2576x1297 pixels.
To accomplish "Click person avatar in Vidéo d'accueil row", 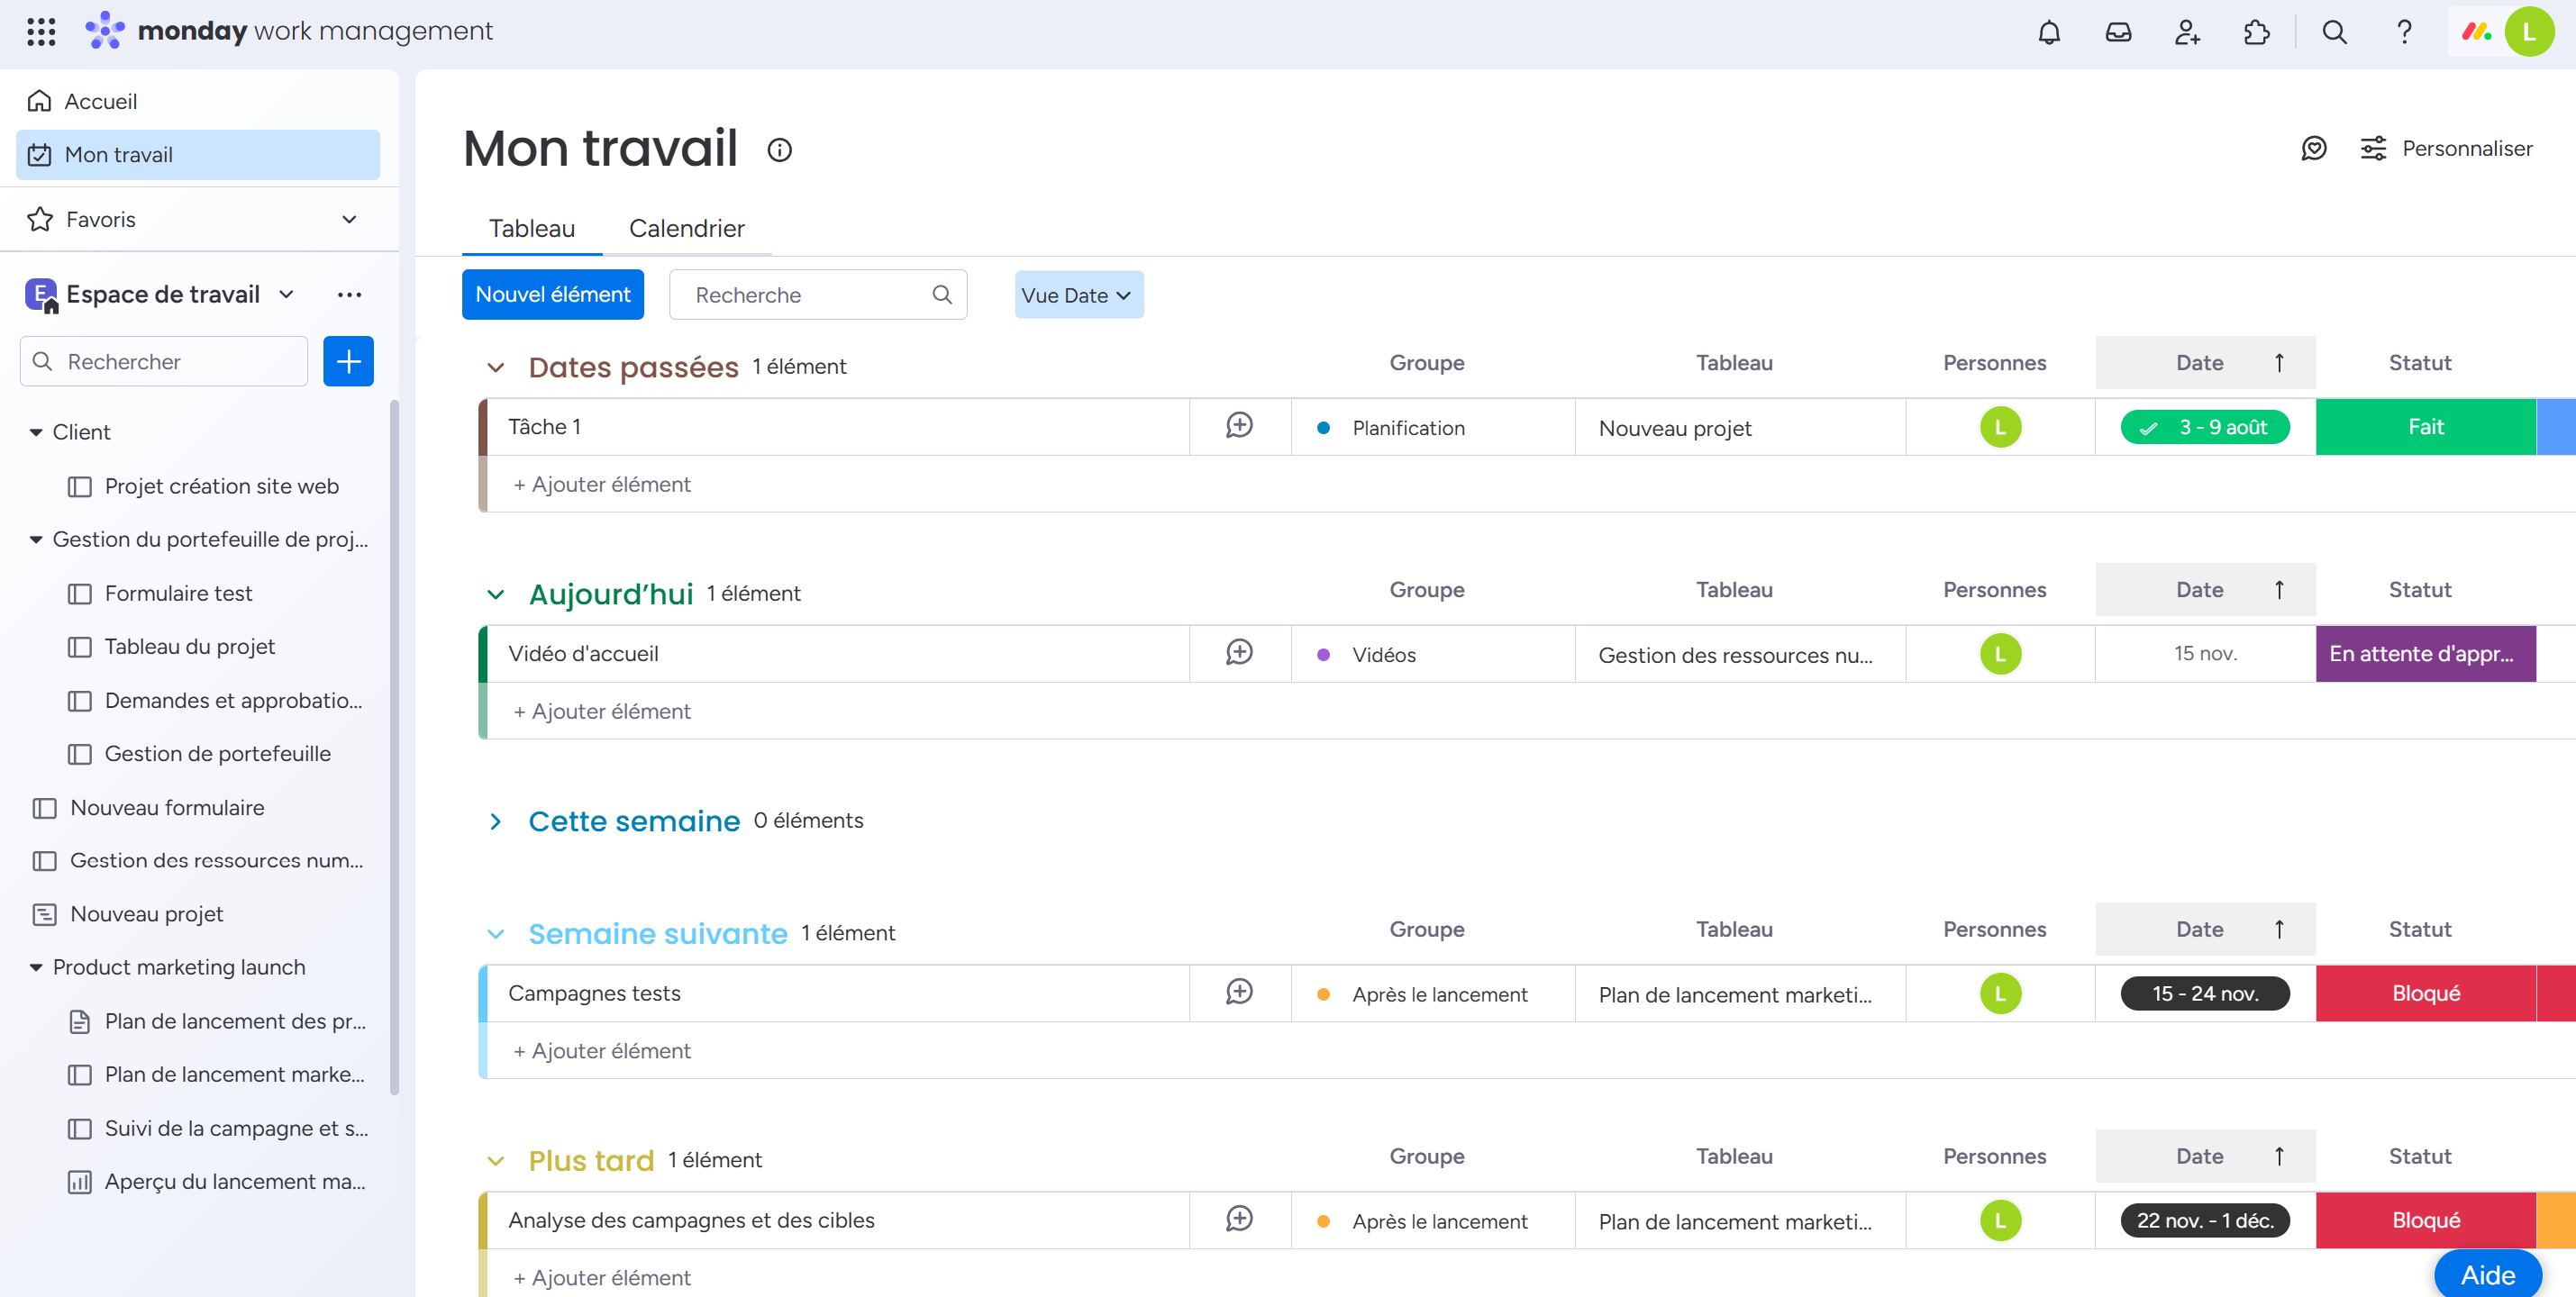I will pos(2000,654).
